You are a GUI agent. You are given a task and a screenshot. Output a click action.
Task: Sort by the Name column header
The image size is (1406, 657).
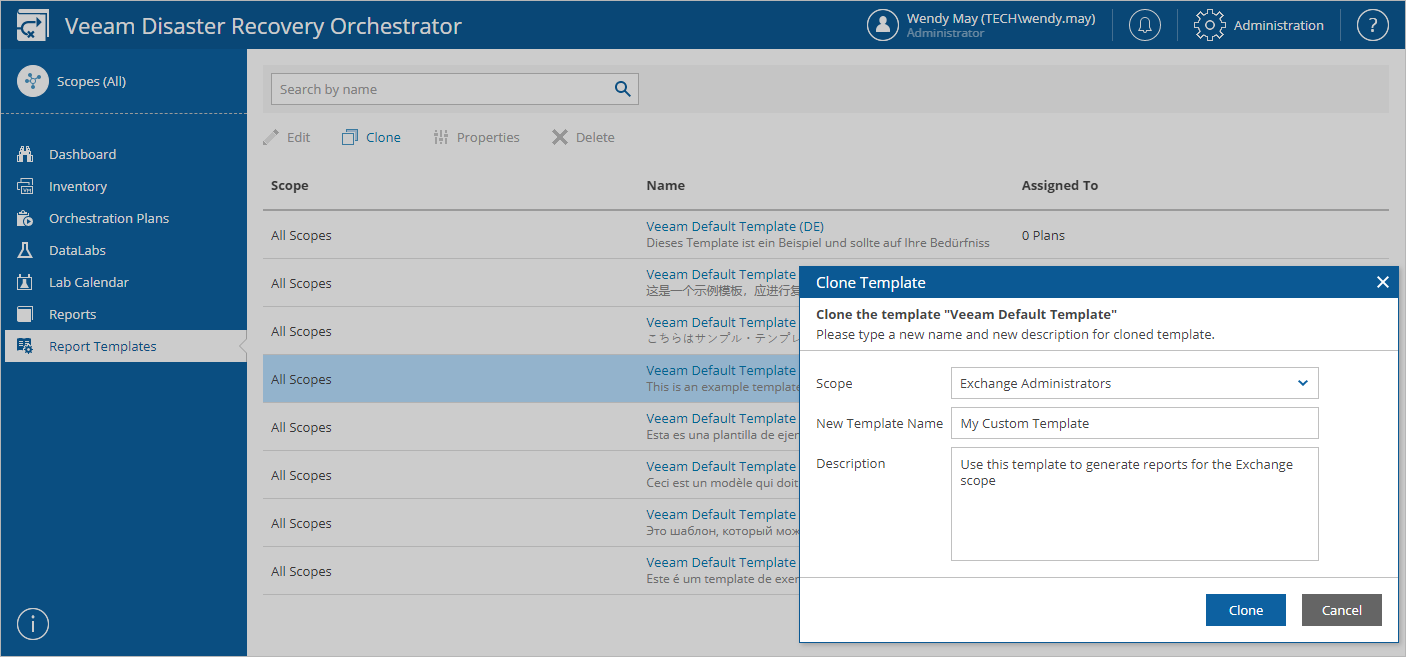pyautogui.click(x=666, y=185)
